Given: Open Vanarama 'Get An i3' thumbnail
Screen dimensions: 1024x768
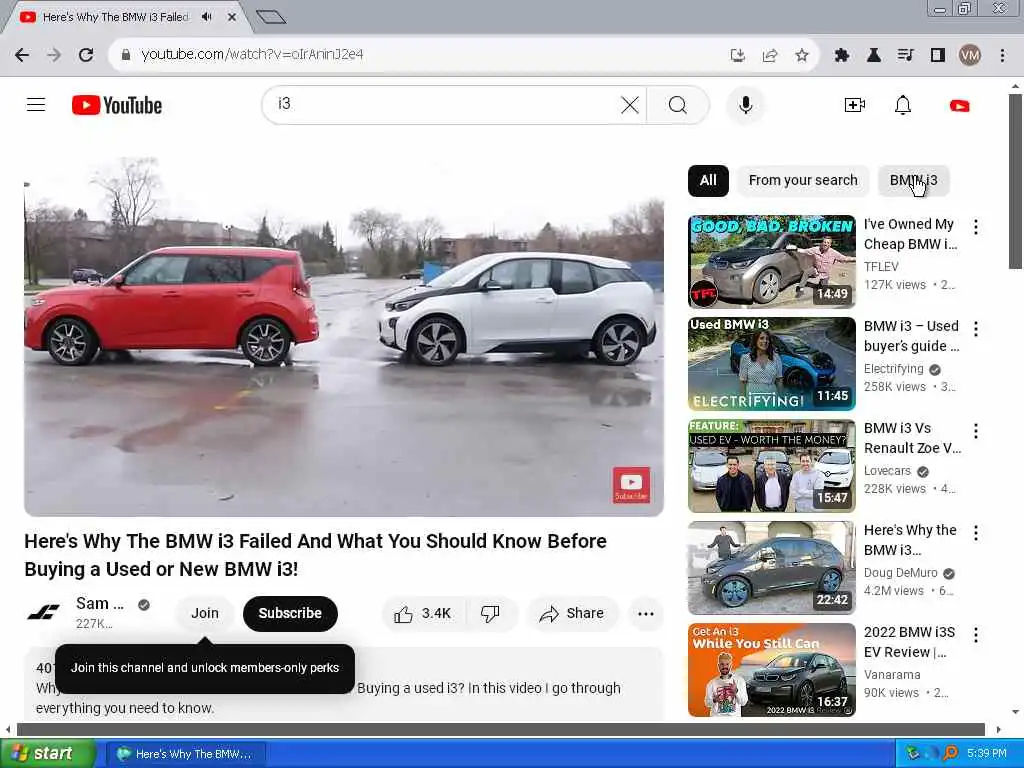Looking at the screenshot, I should (x=771, y=669).
